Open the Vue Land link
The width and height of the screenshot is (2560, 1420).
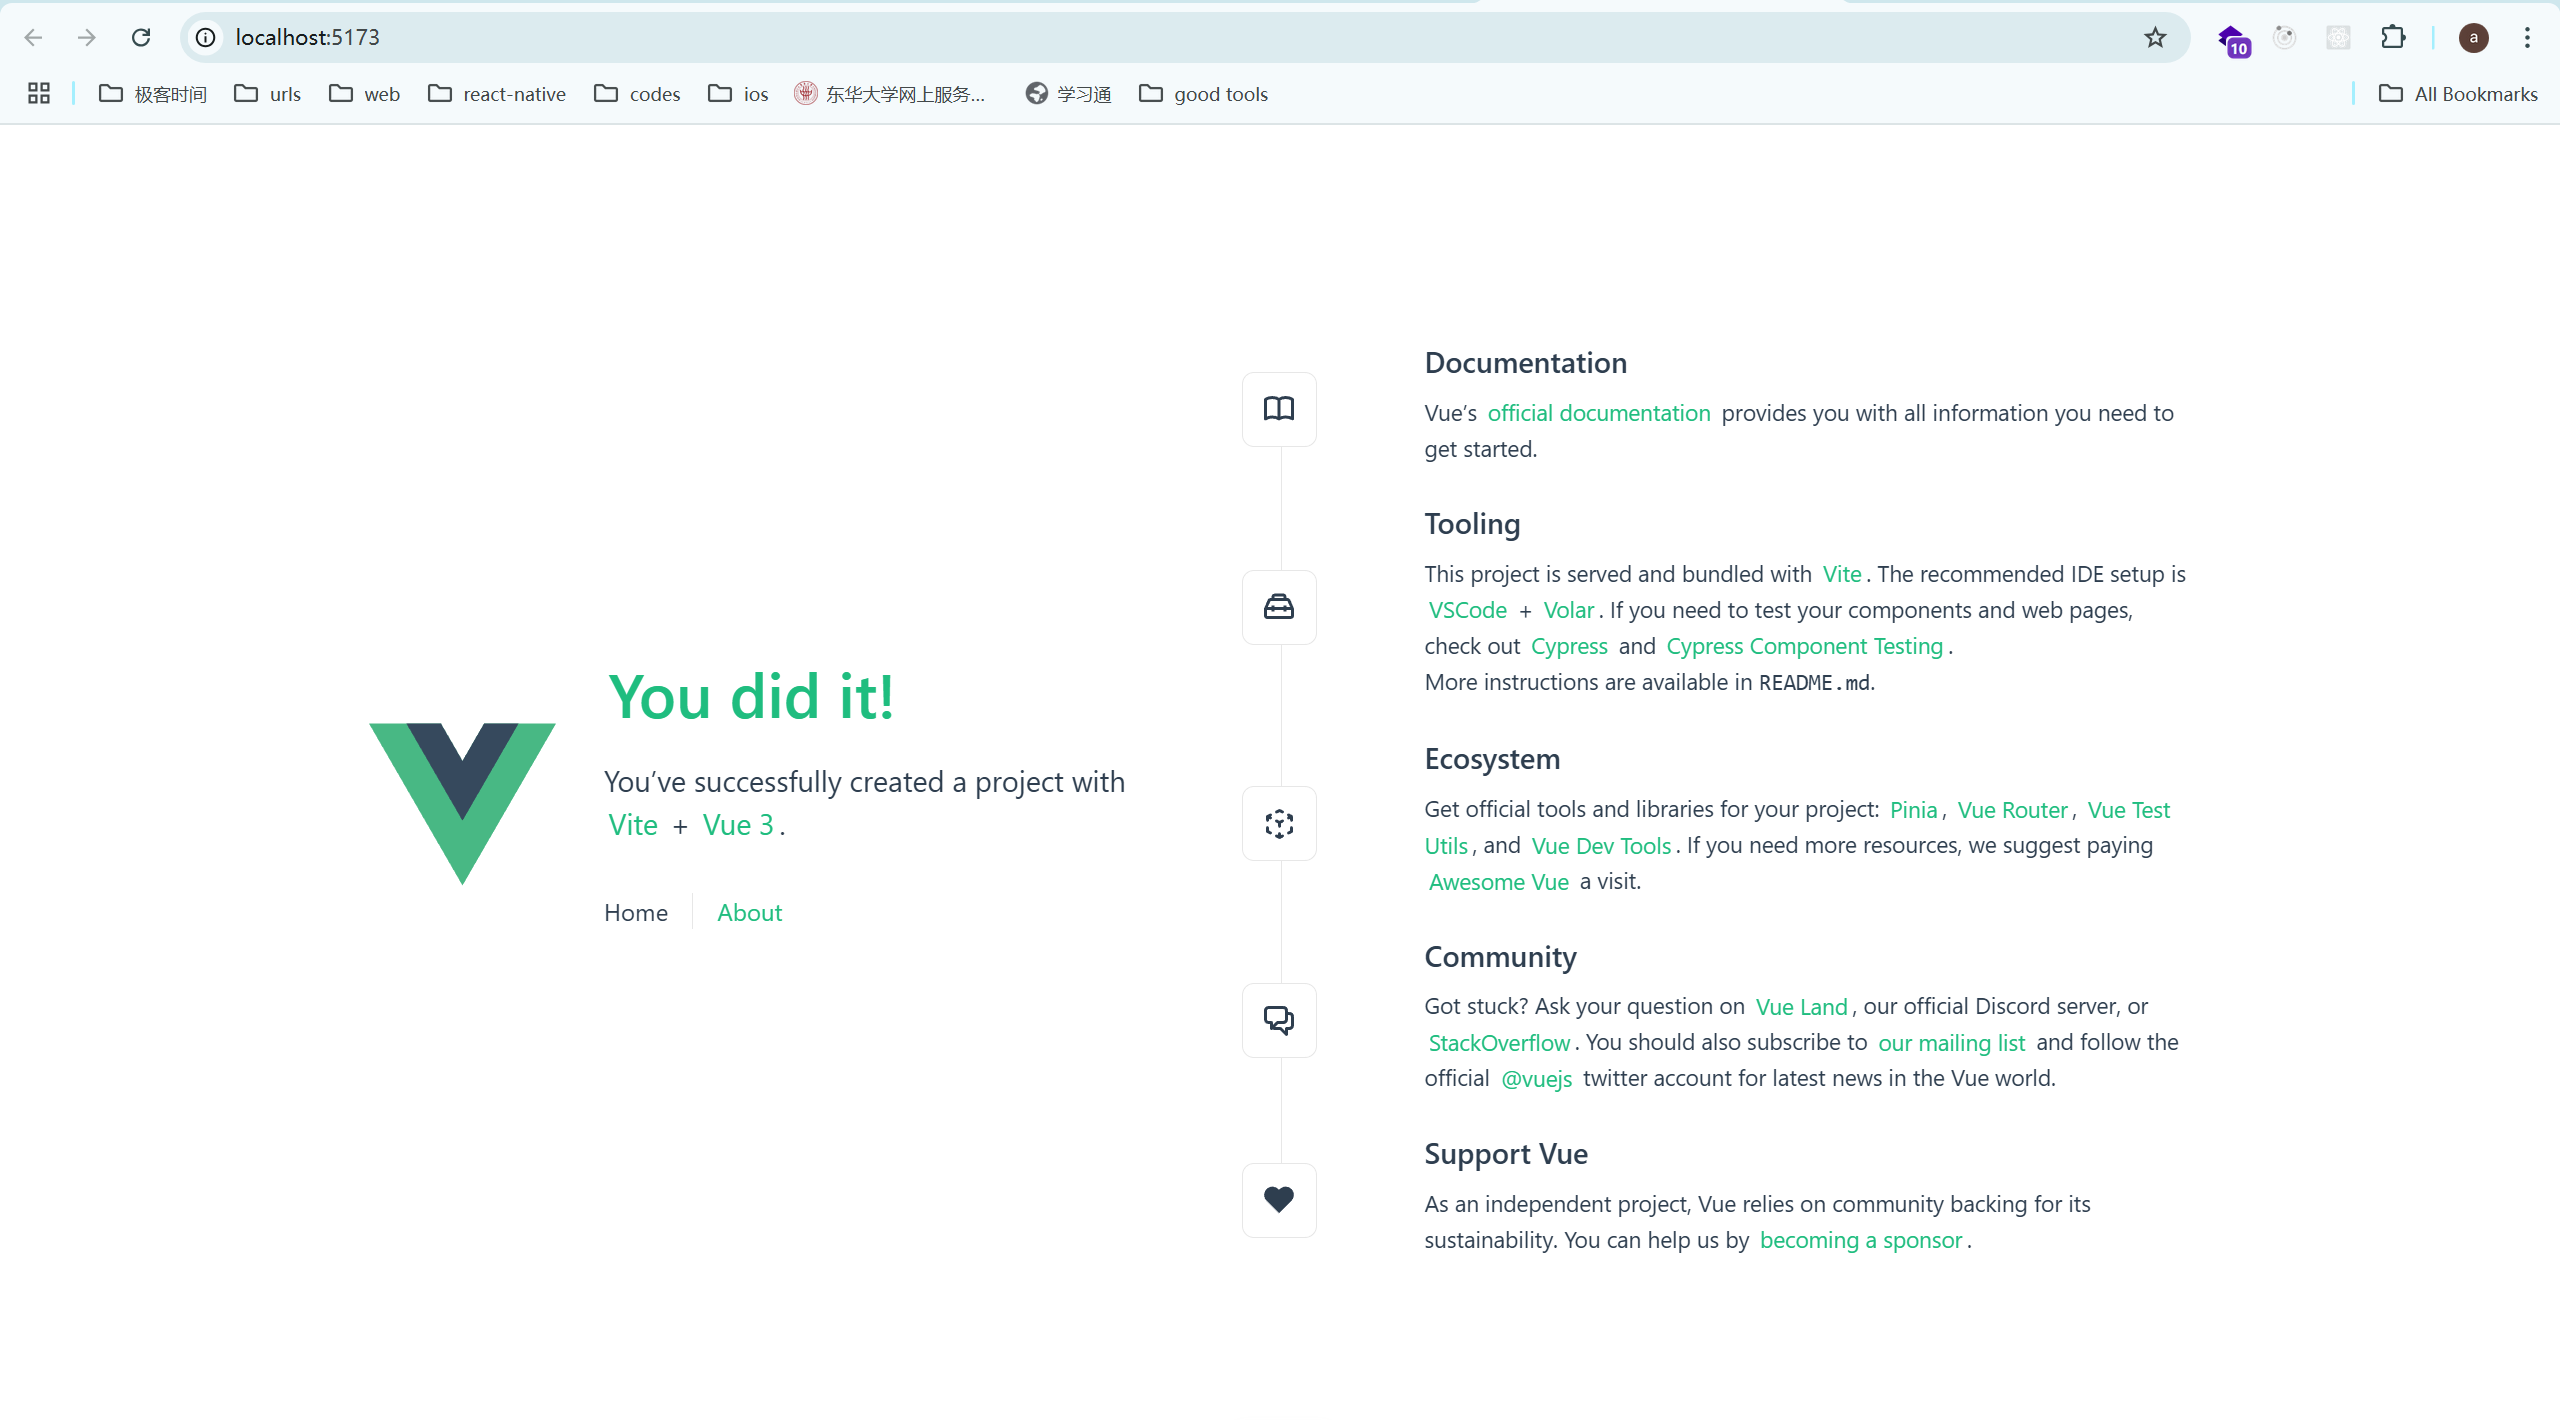[x=1802, y=1007]
